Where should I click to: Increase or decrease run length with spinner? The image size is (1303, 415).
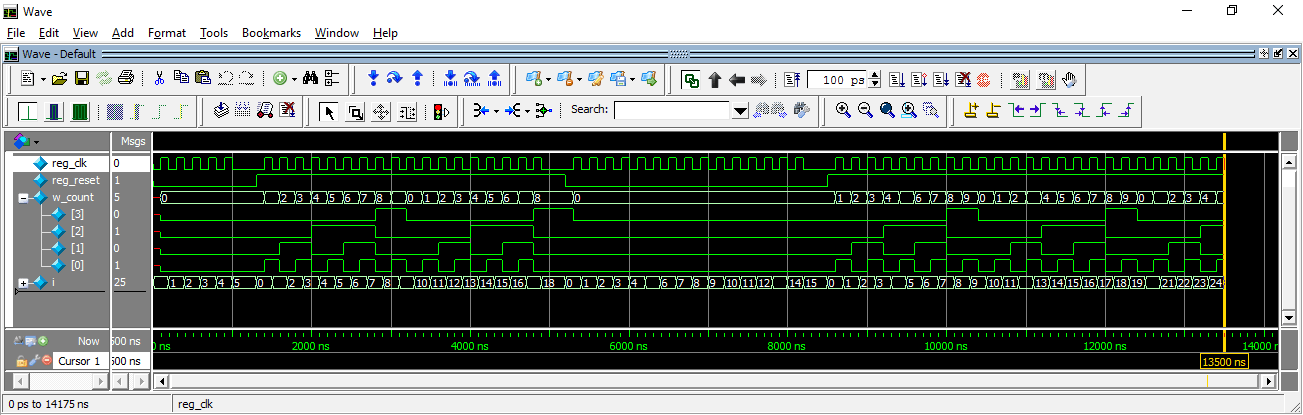[875, 79]
